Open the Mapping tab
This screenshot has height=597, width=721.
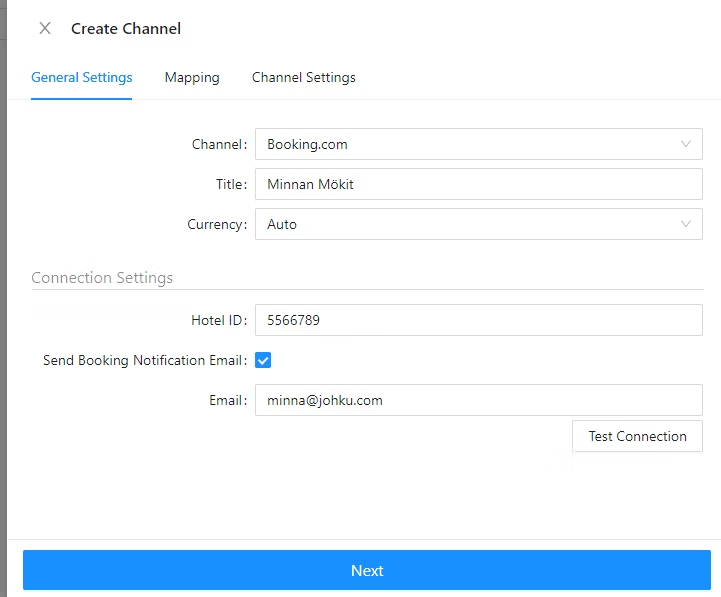pos(192,77)
